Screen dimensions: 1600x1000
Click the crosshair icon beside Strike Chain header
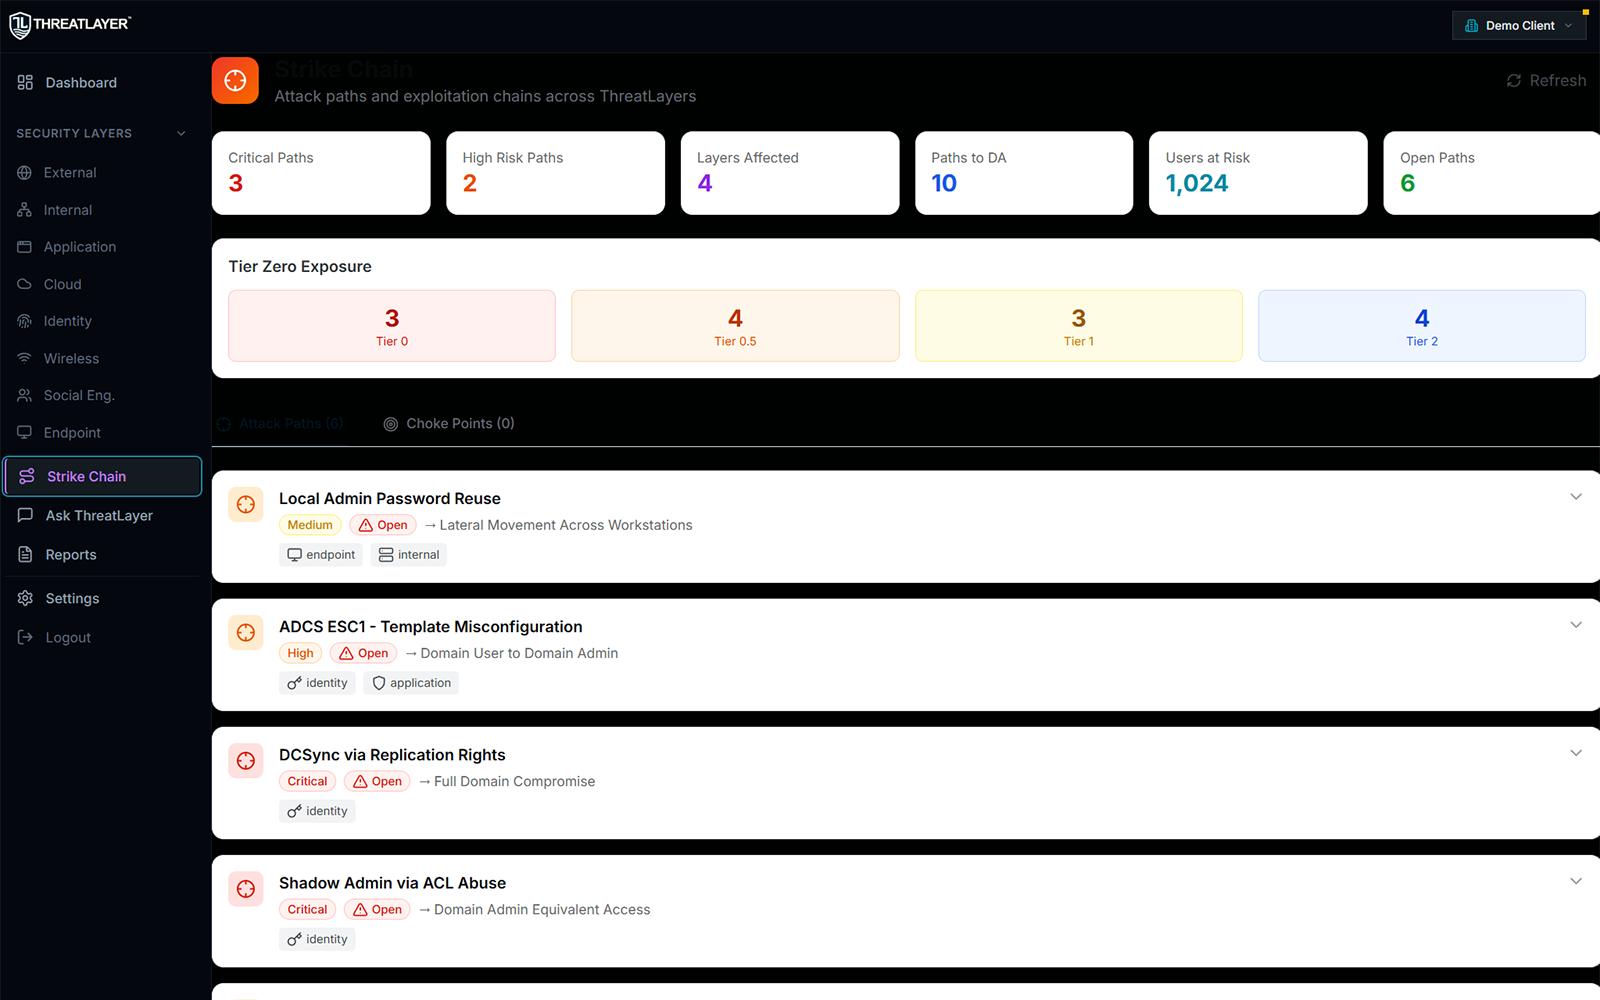235,80
